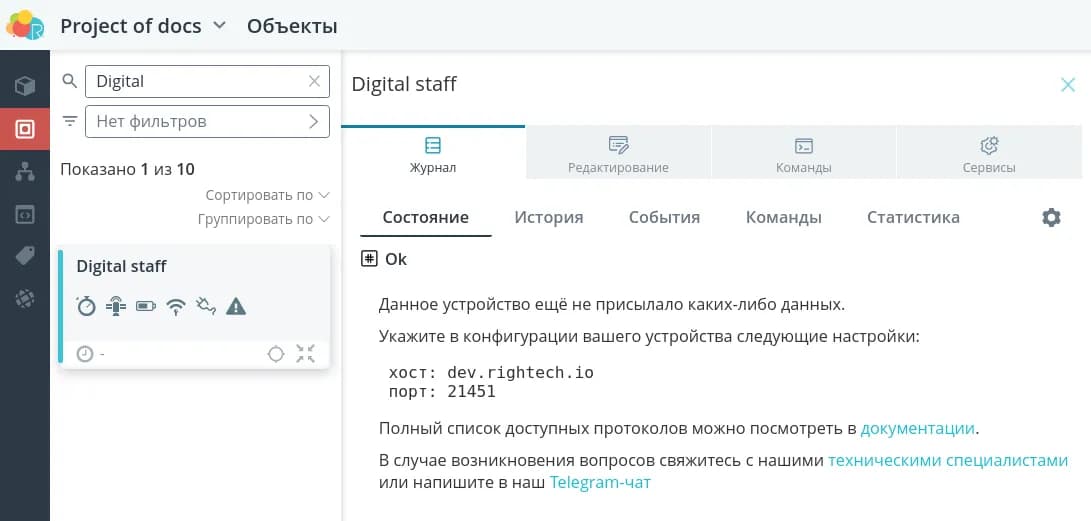The height and width of the screenshot is (521, 1091).
Task: Click the Digital search input field
Action: click(195, 82)
